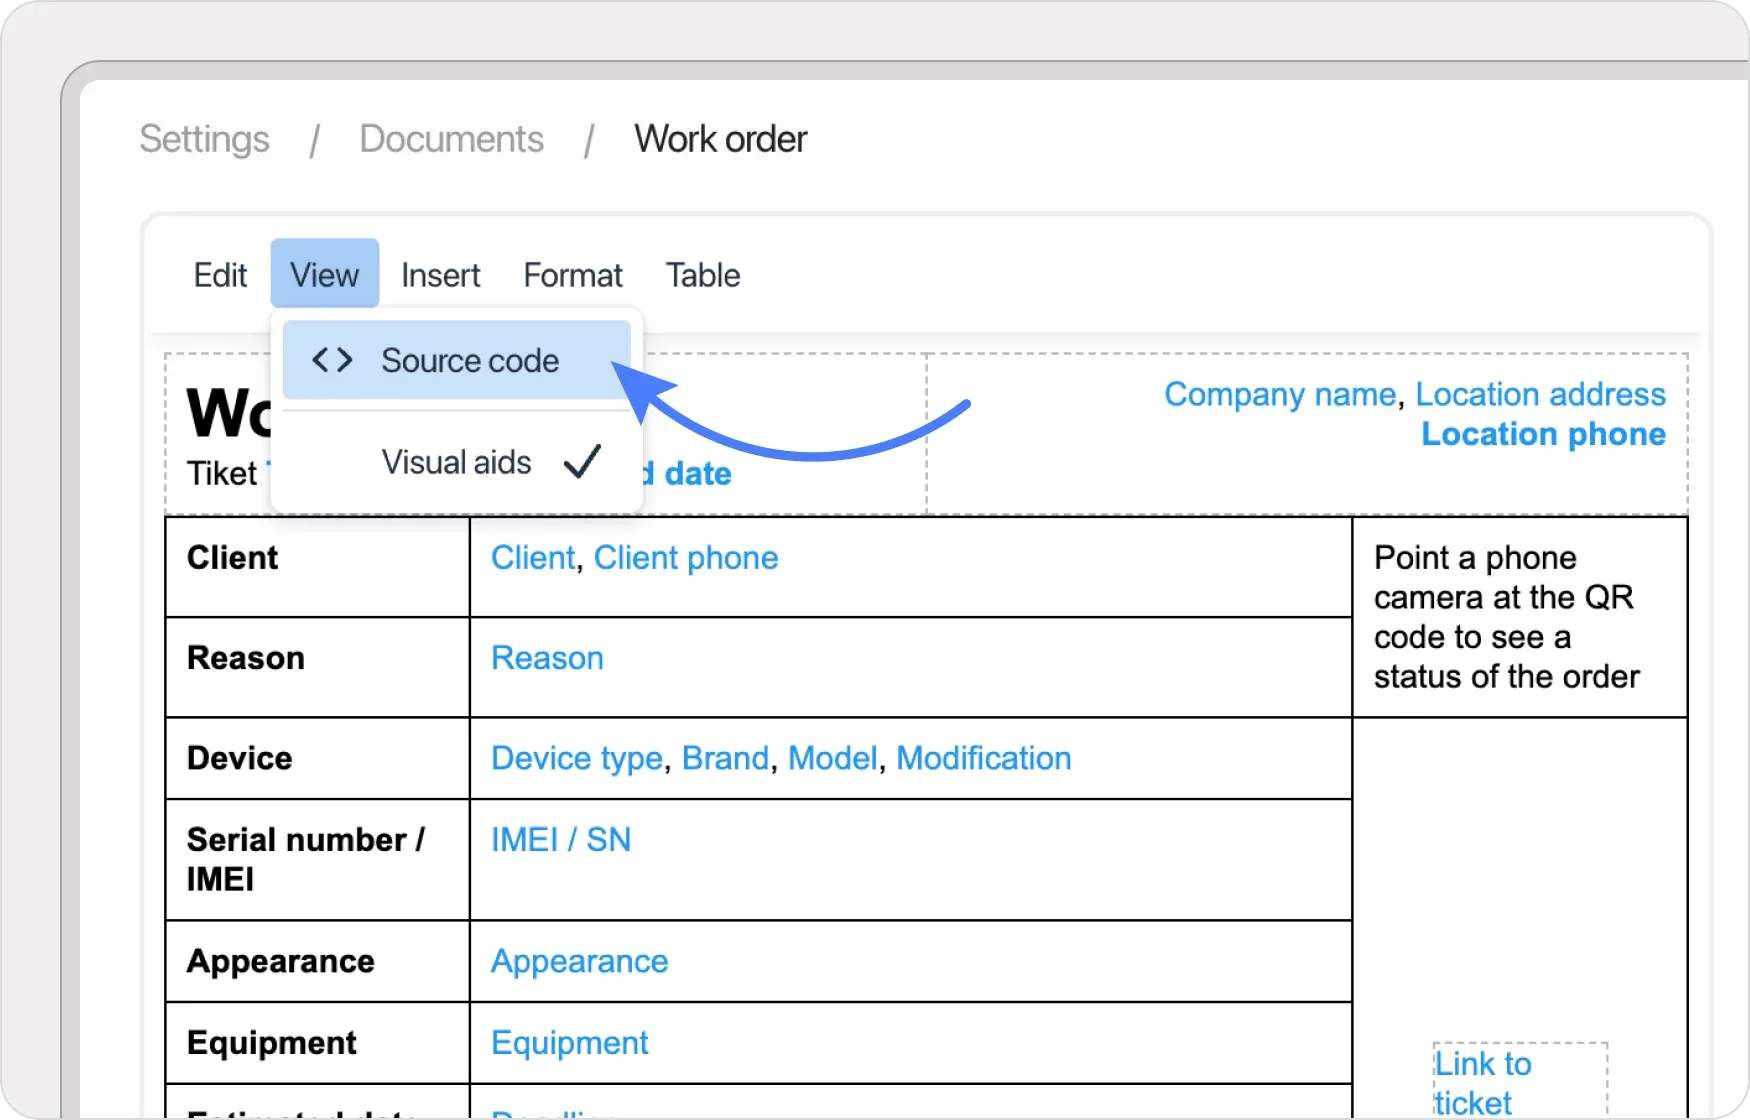Open the Table menu
Image resolution: width=1750 pixels, height=1120 pixels.
coord(702,274)
